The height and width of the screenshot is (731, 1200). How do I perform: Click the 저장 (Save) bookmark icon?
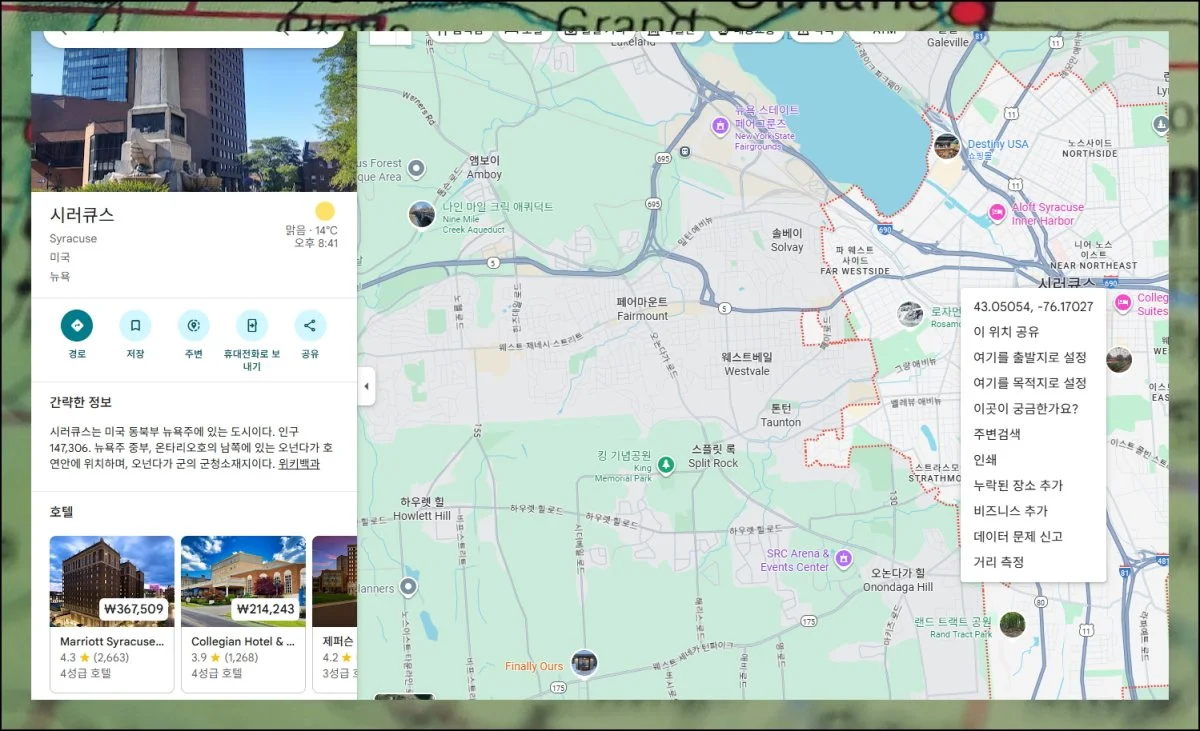135,326
